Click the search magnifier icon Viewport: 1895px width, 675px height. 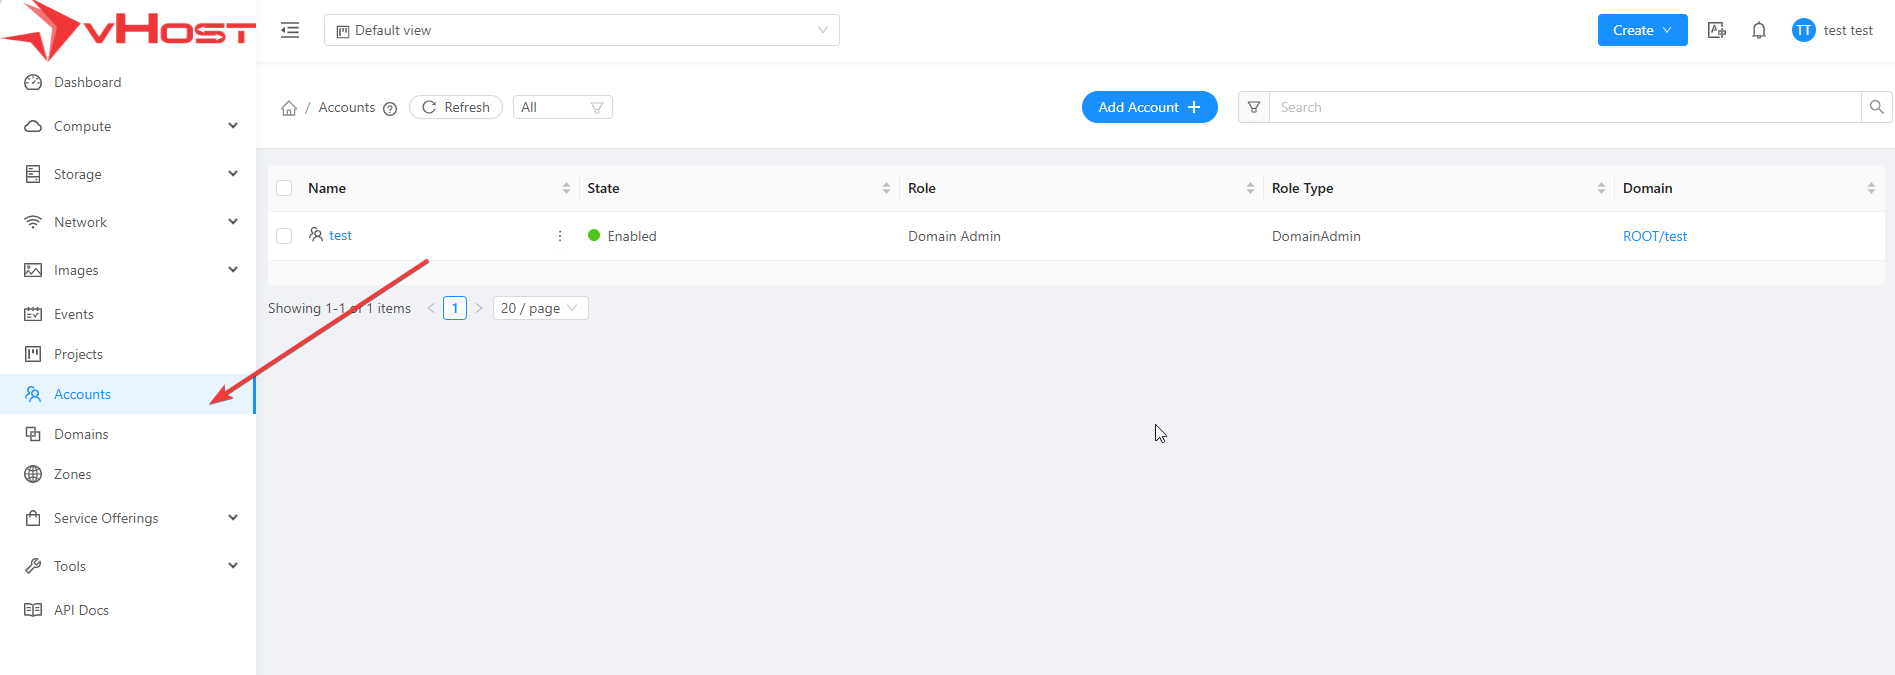[x=1876, y=107]
